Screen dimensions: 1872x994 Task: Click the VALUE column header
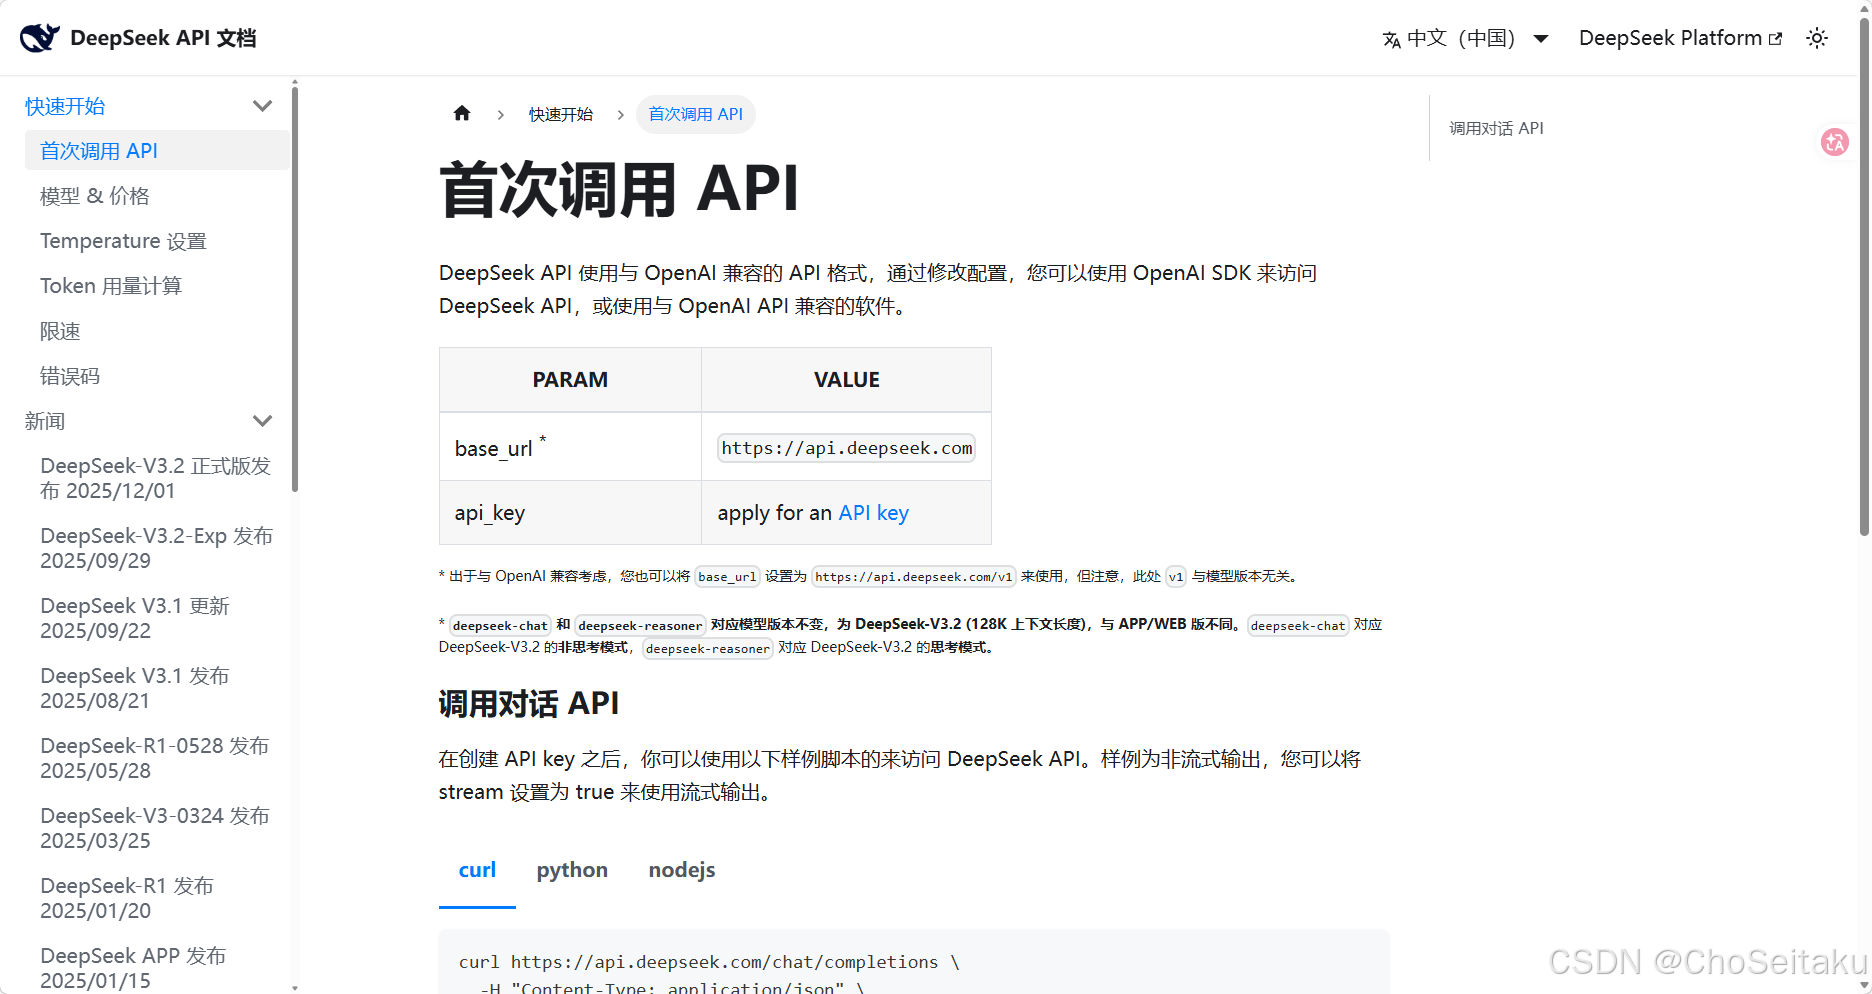(846, 380)
